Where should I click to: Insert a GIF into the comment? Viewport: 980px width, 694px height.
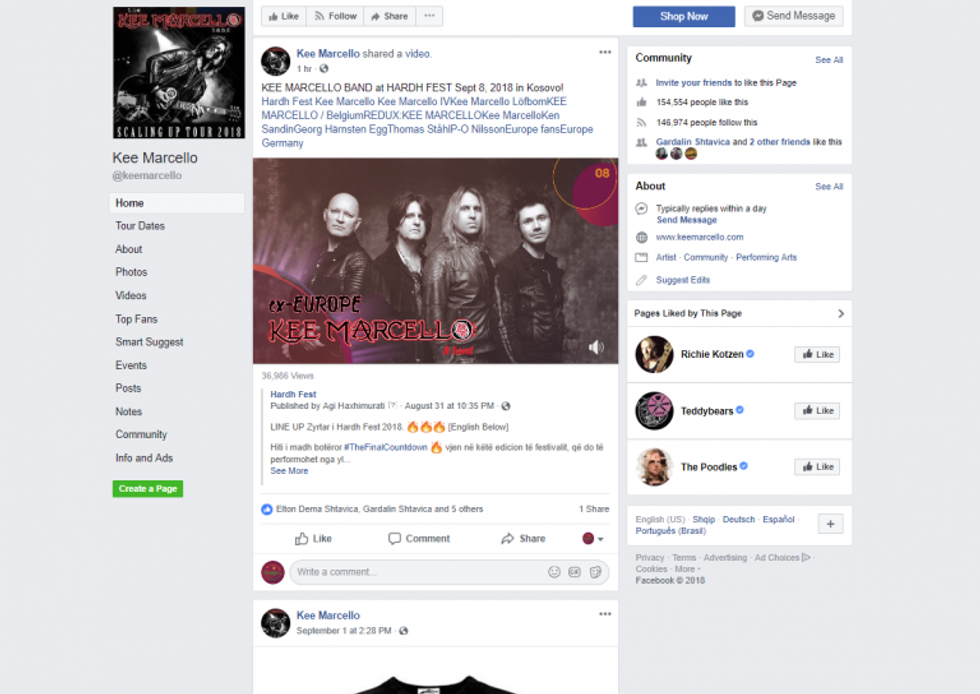pyautogui.click(x=574, y=572)
